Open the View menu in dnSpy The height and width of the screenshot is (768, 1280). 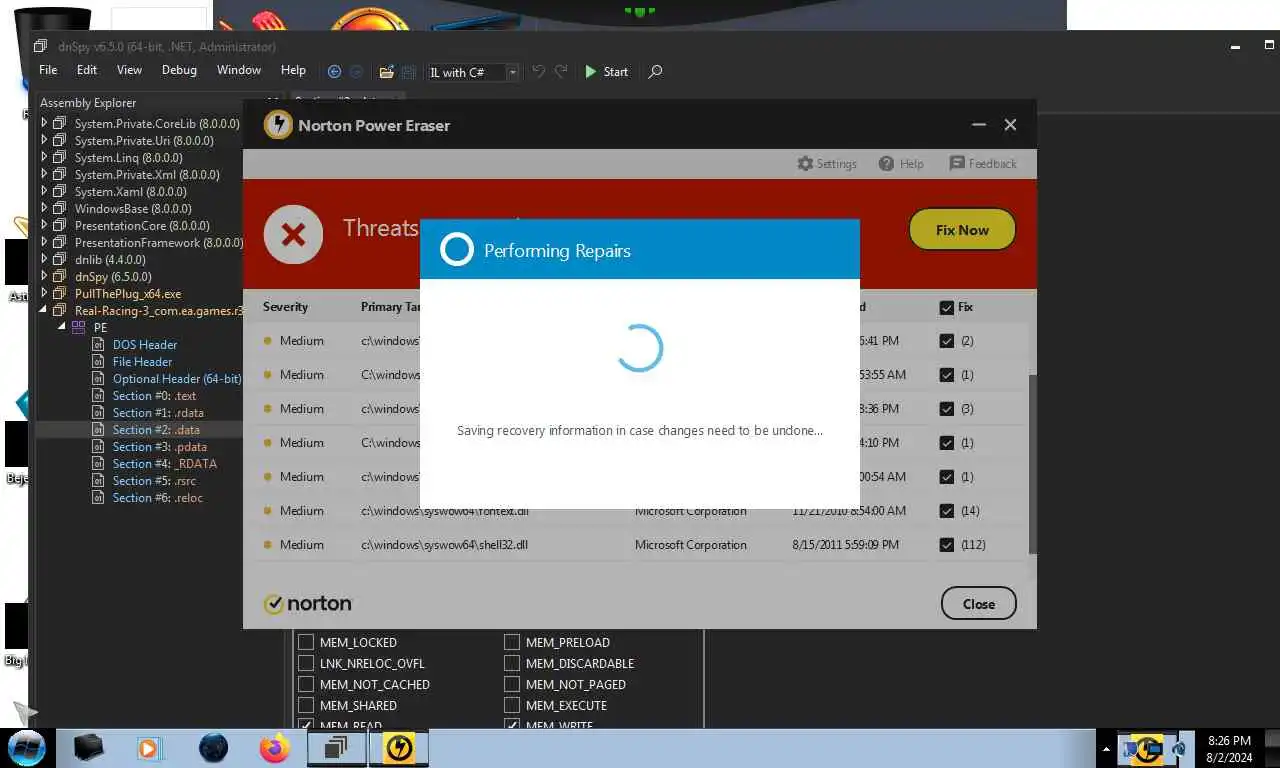(x=129, y=70)
